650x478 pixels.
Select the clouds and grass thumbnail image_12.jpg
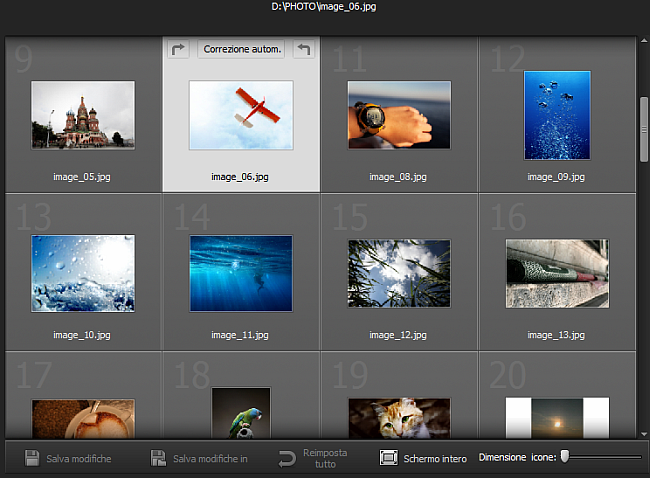pos(399,274)
